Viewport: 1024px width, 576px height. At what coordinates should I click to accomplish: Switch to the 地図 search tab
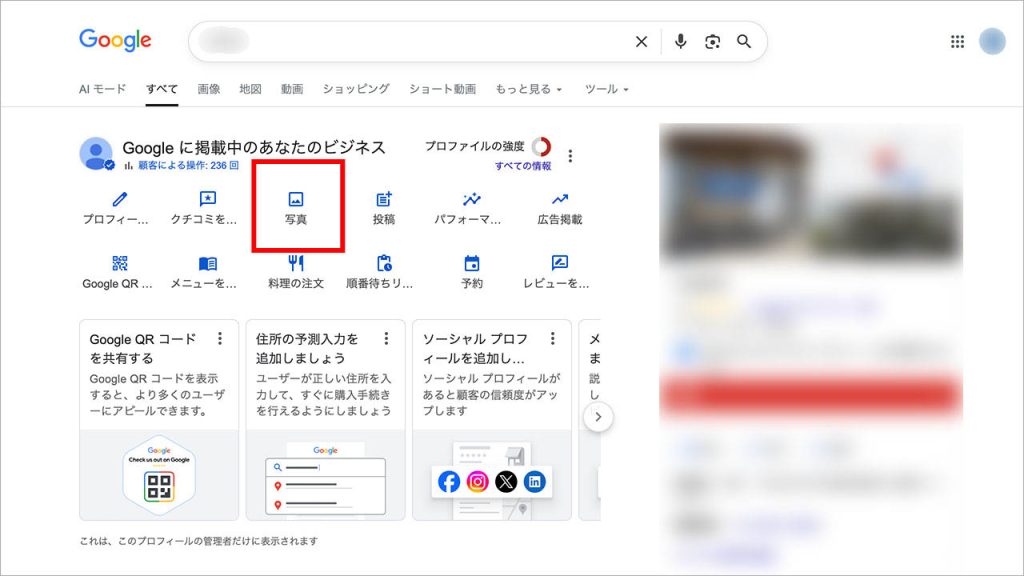248,88
